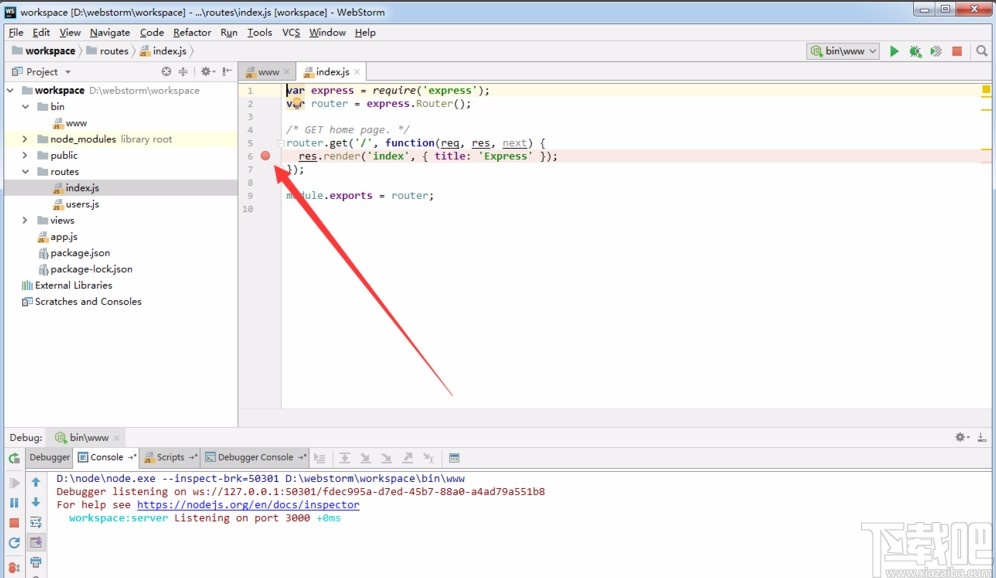Expand the public folder
996x578 pixels.
25,155
